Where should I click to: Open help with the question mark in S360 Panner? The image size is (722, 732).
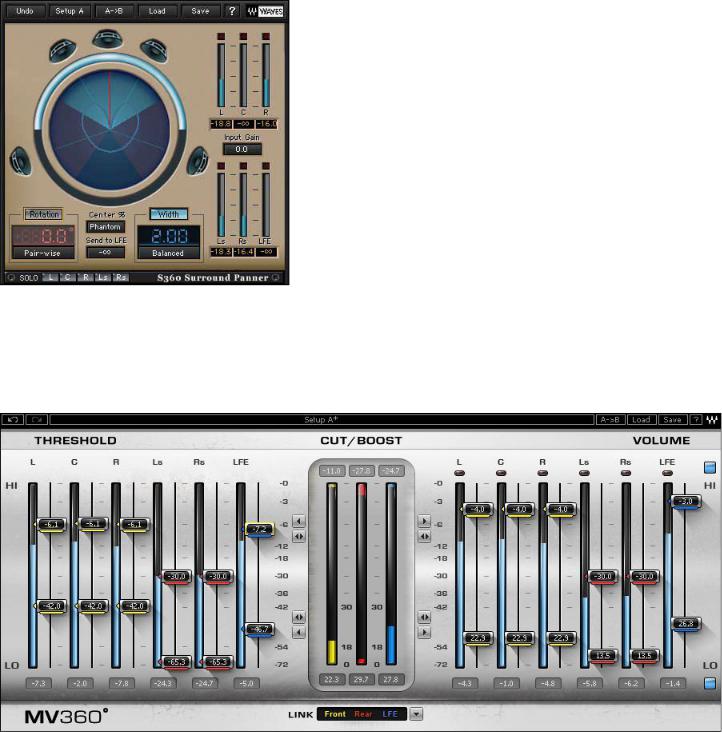(232, 11)
